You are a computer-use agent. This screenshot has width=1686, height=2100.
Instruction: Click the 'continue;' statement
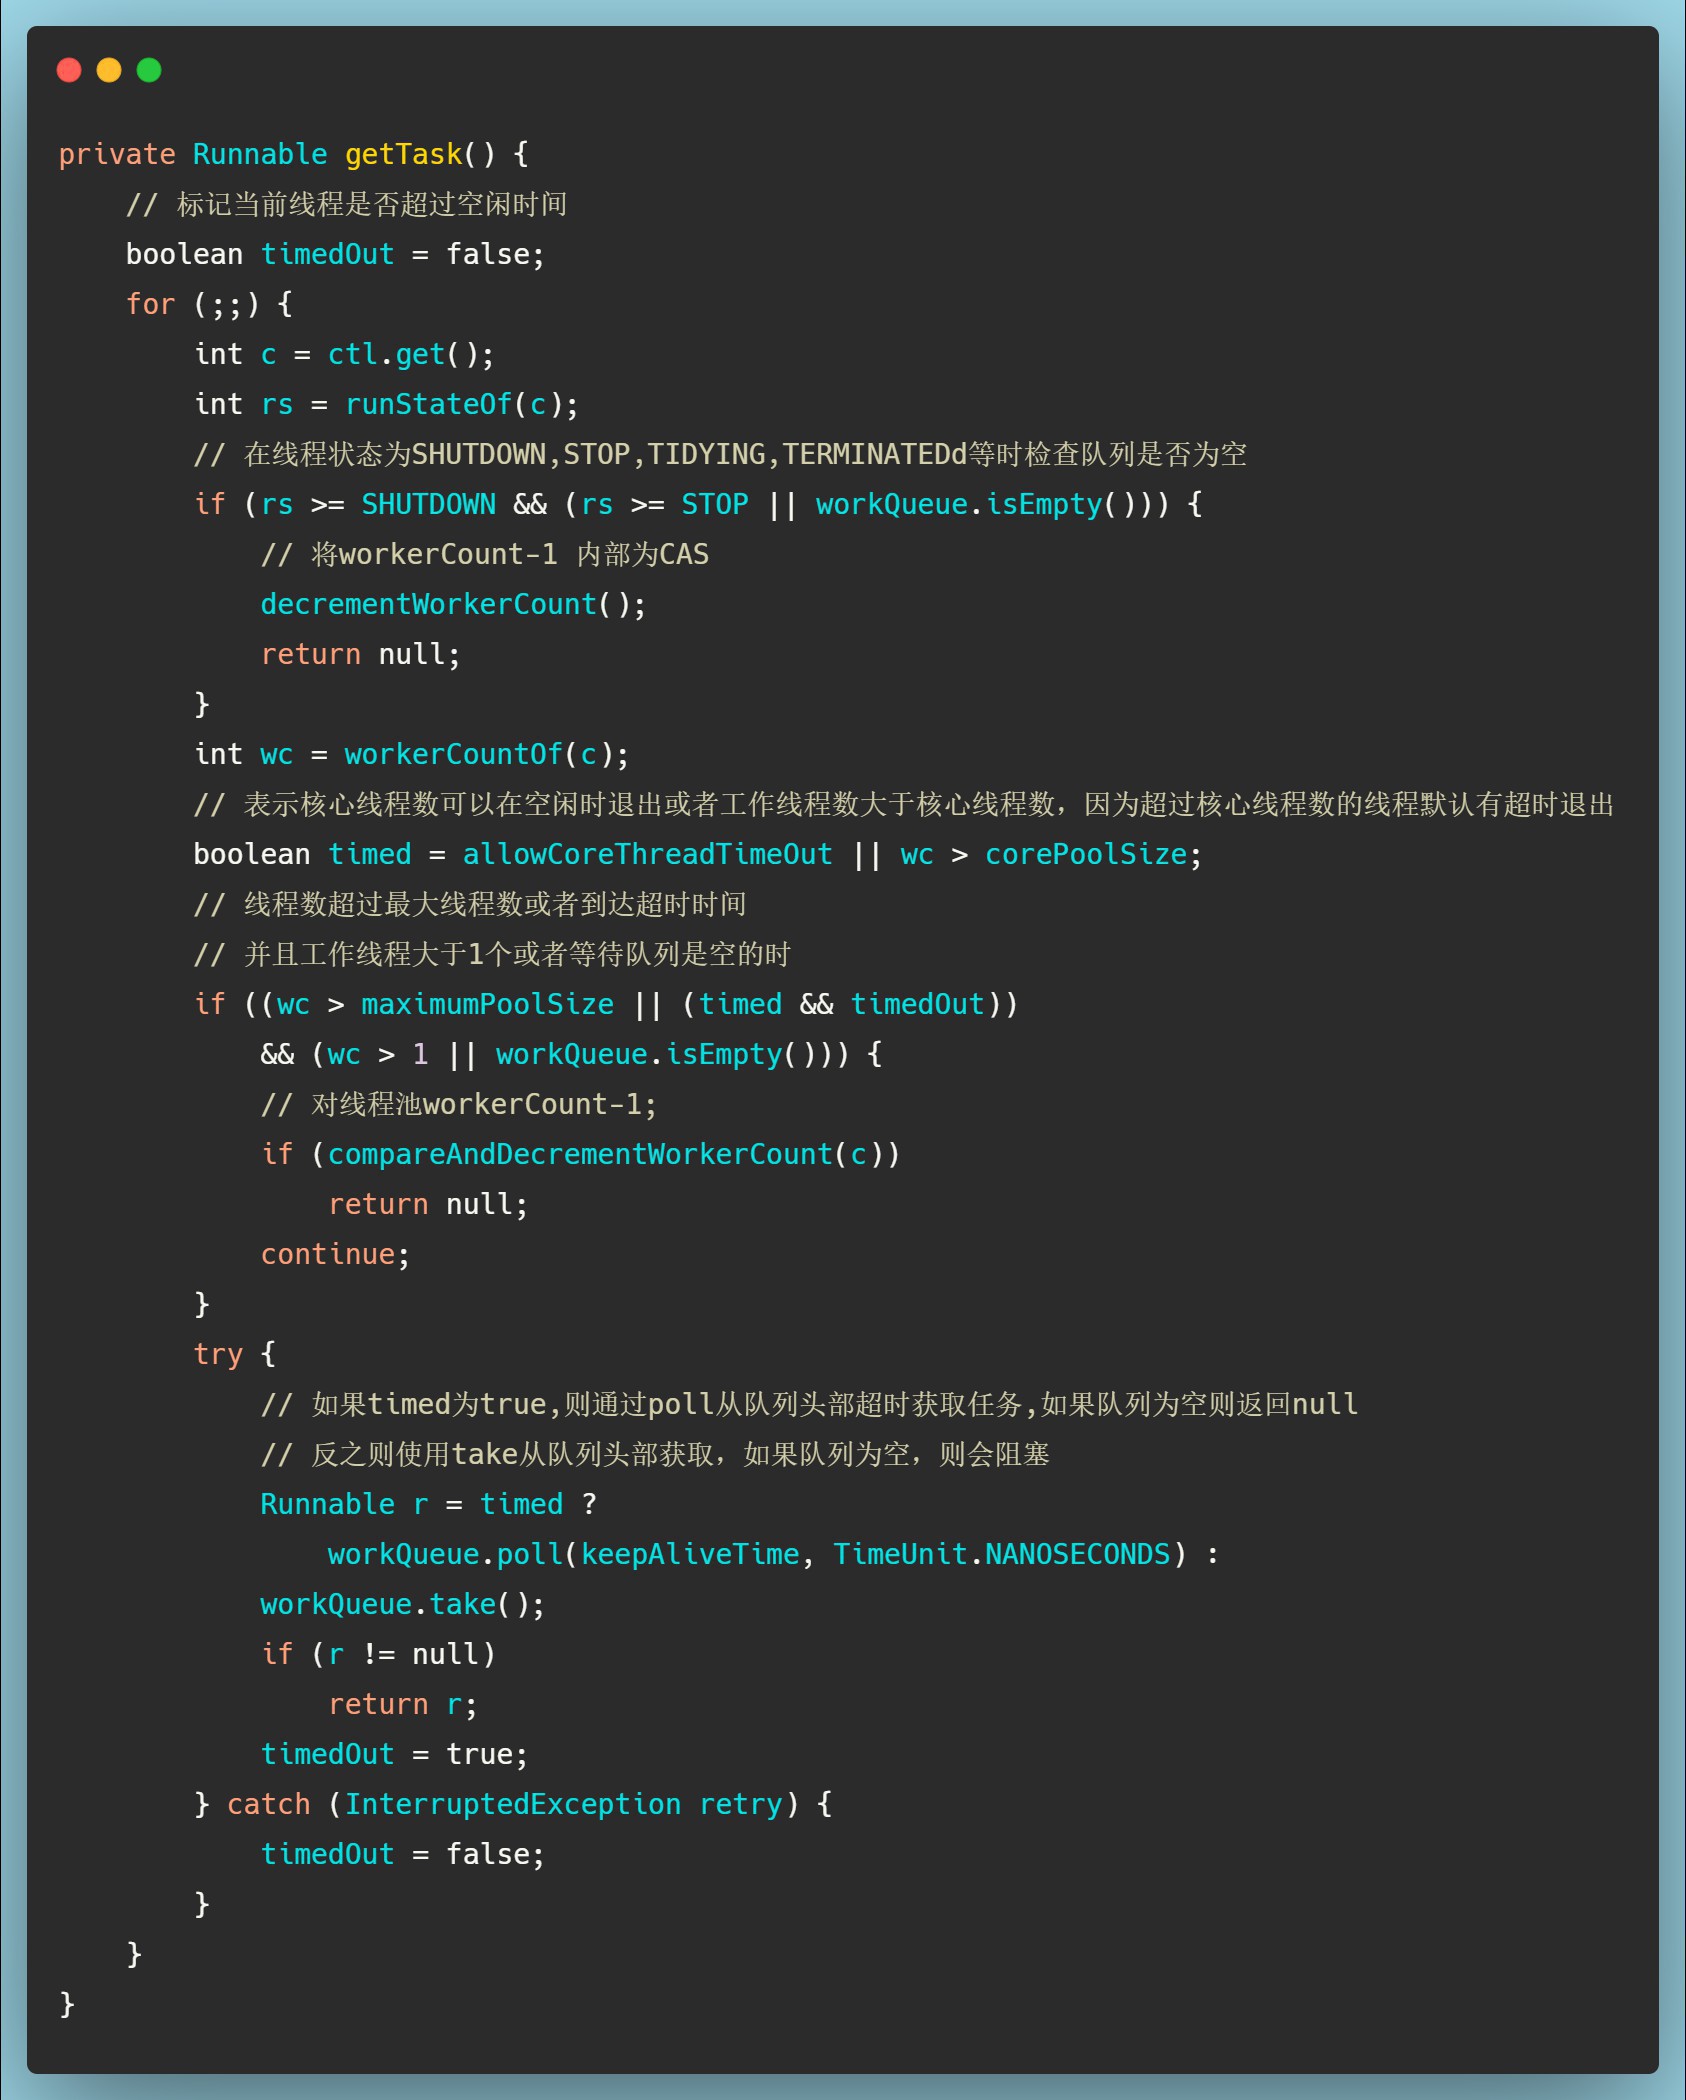(x=335, y=1254)
